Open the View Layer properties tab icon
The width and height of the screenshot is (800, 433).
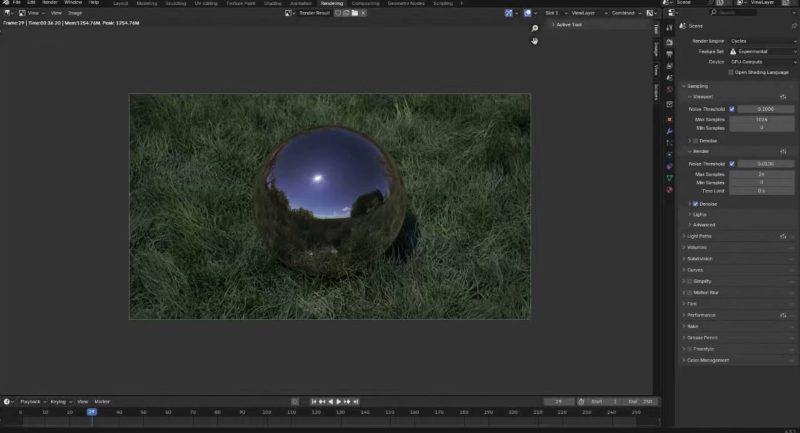[x=669, y=66]
